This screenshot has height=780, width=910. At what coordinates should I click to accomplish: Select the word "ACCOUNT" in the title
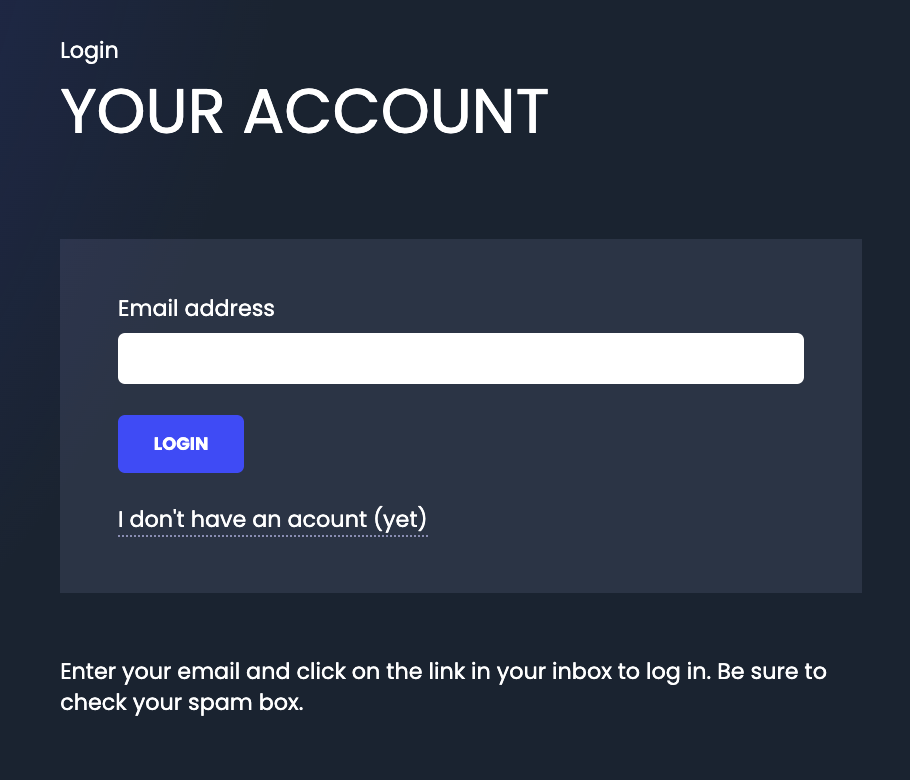tap(396, 111)
